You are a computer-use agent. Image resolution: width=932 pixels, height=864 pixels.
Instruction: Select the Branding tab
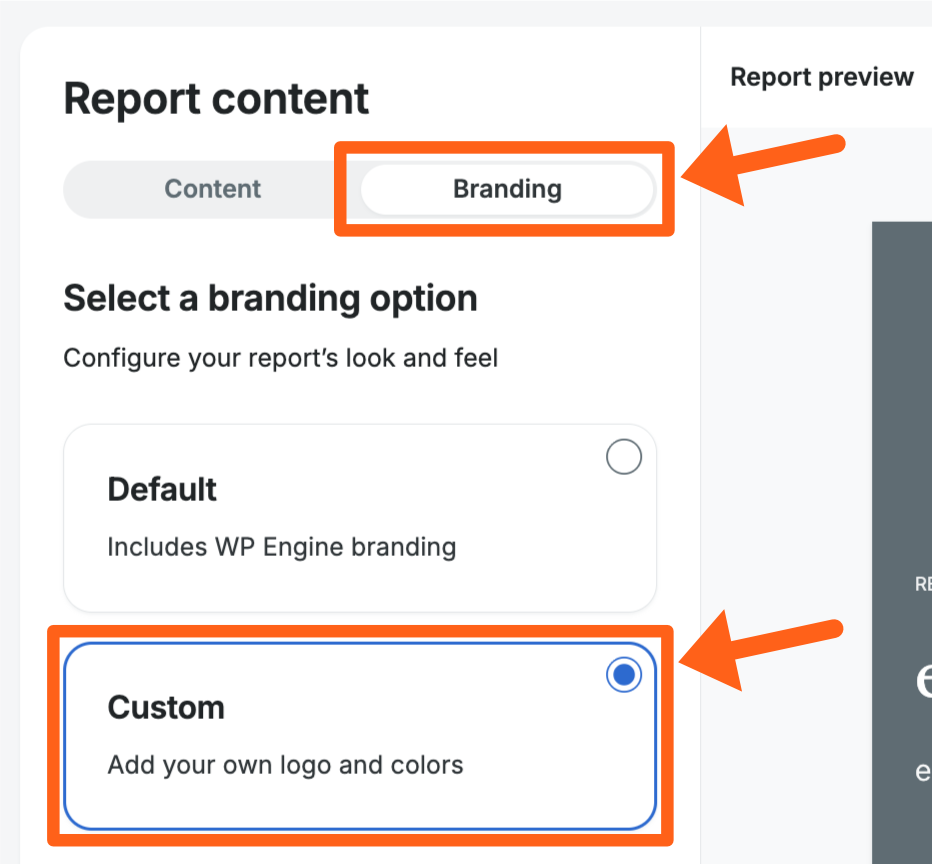point(507,189)
